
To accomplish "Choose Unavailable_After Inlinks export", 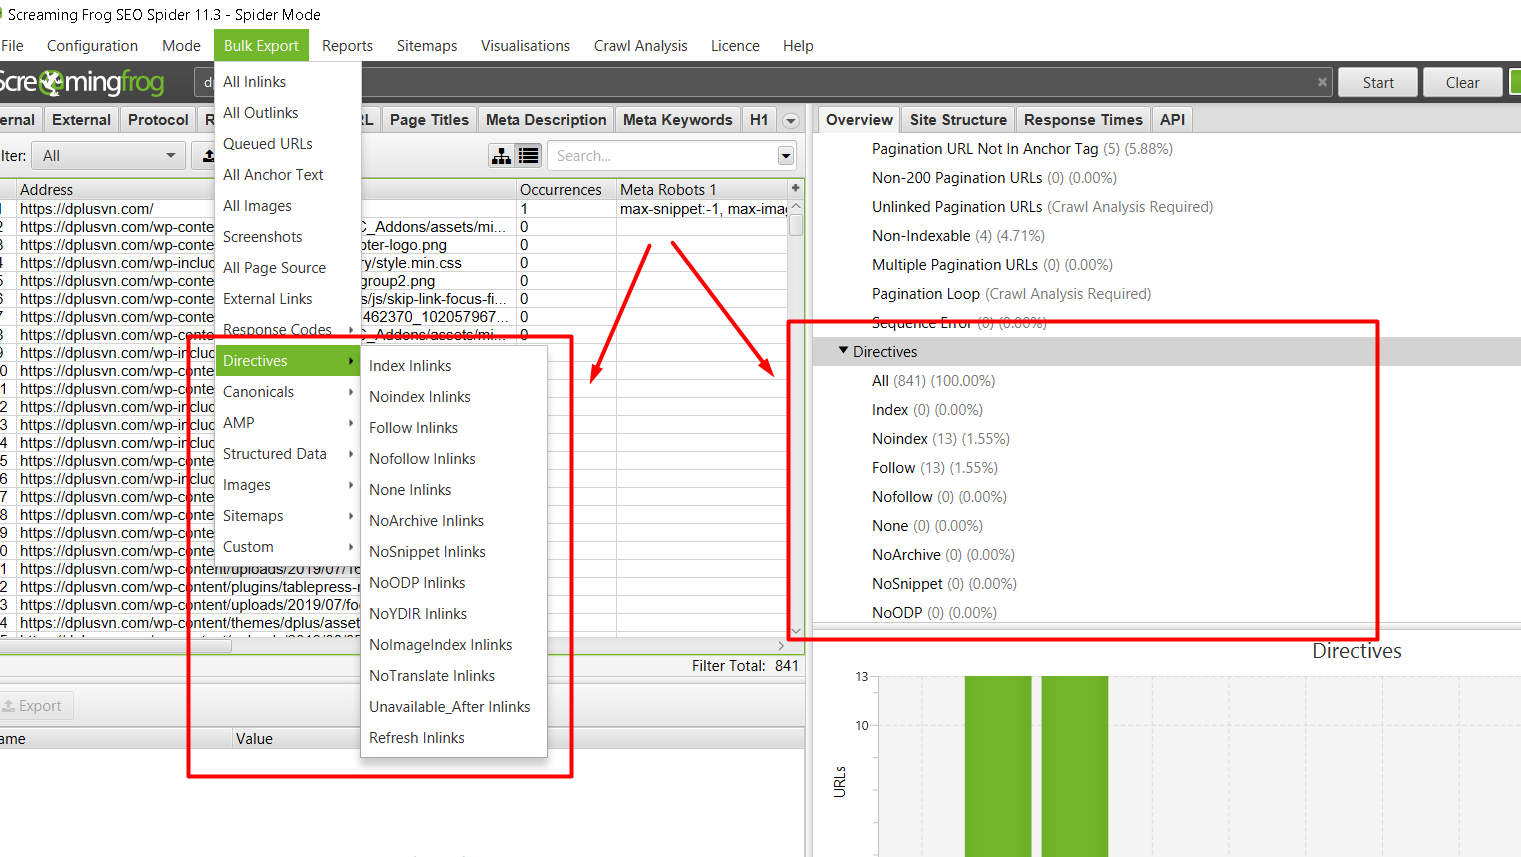I will (454, 707).
